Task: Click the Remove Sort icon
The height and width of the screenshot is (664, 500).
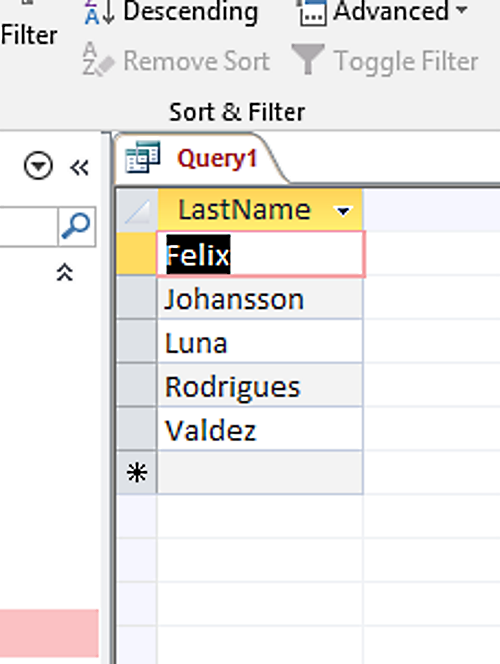Action: click(98, 60)
